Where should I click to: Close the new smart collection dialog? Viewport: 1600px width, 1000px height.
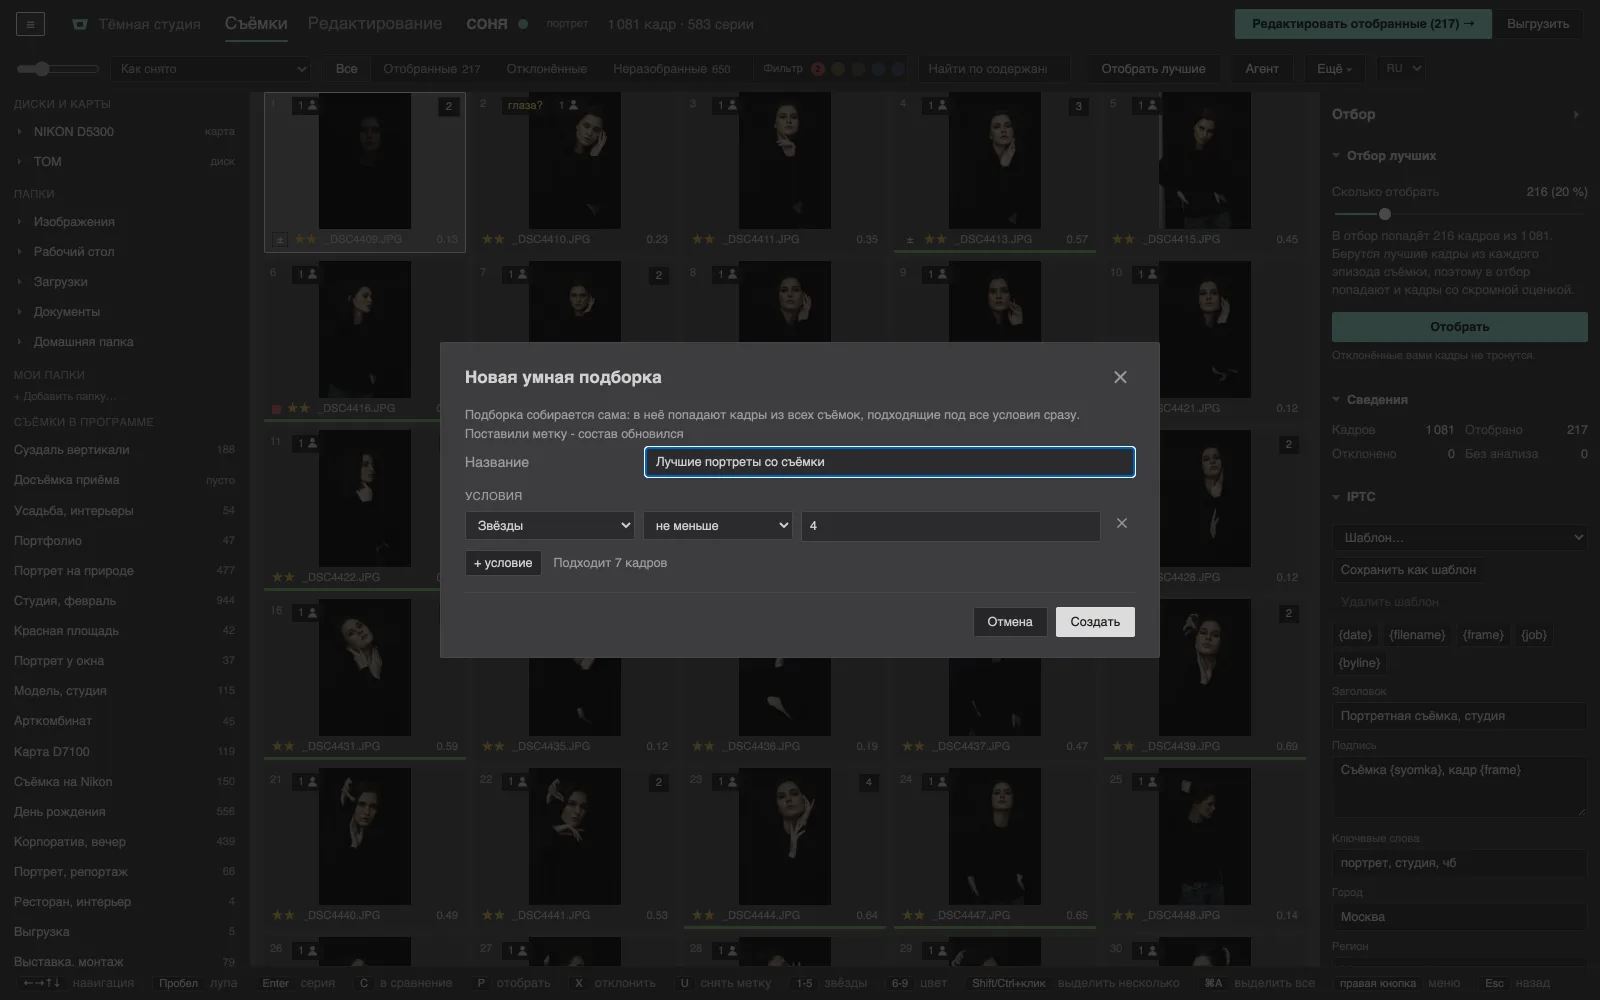point(1120,377)
